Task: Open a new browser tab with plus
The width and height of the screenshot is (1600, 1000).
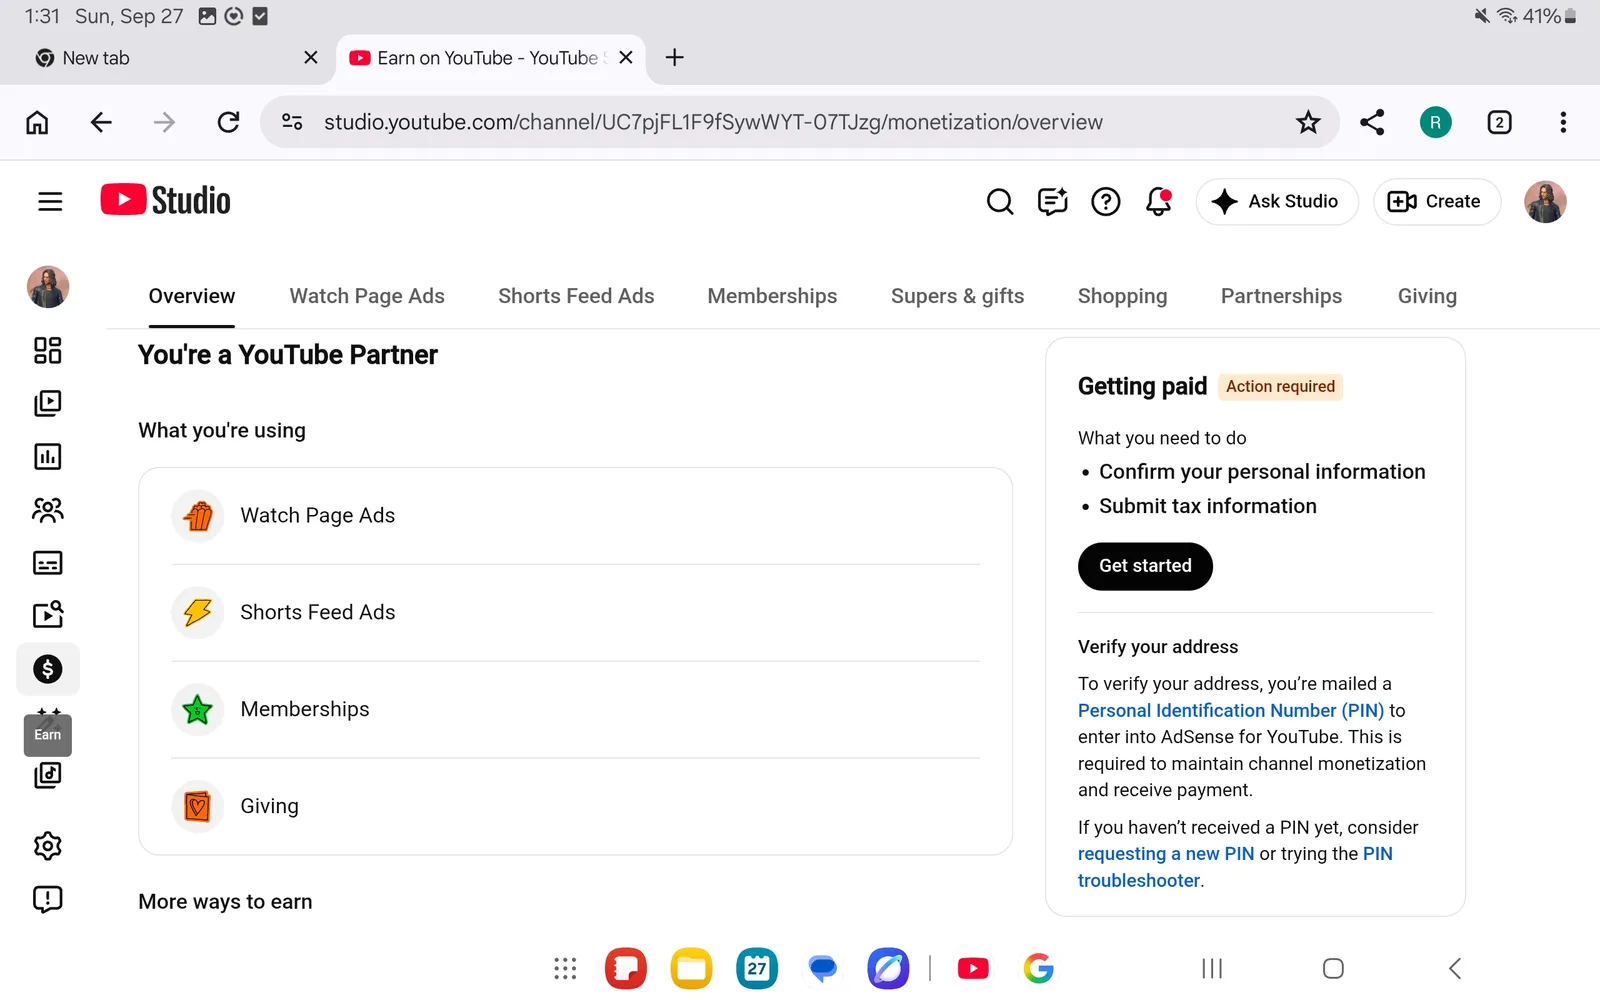Action: pos(675,58)
